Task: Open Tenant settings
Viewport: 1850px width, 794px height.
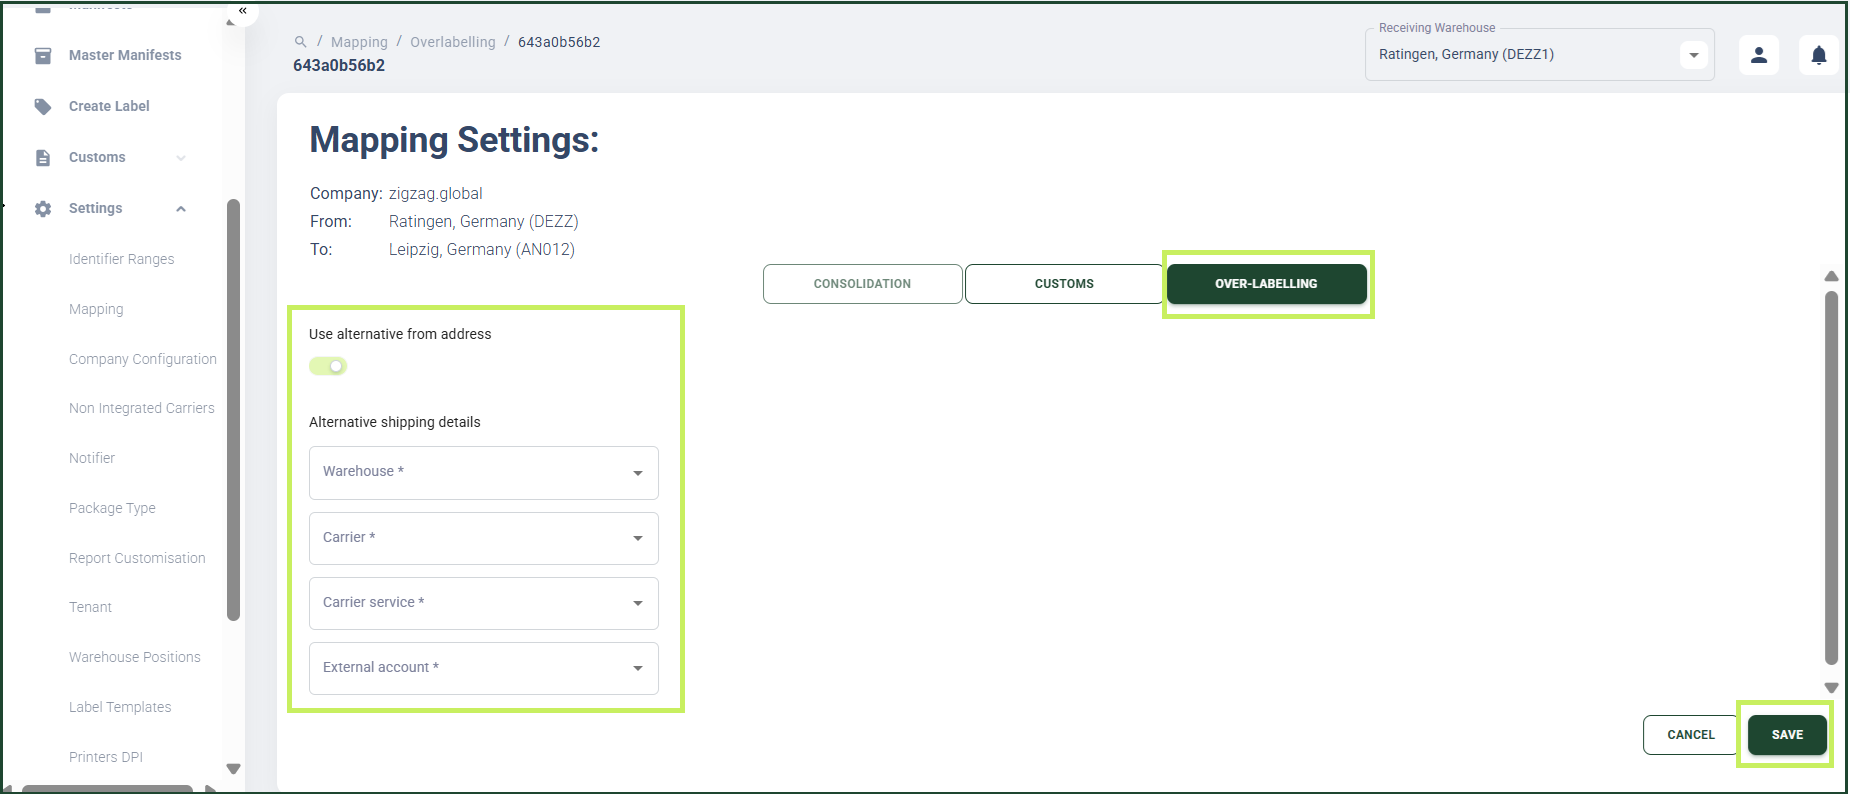Action: (90, 607)
